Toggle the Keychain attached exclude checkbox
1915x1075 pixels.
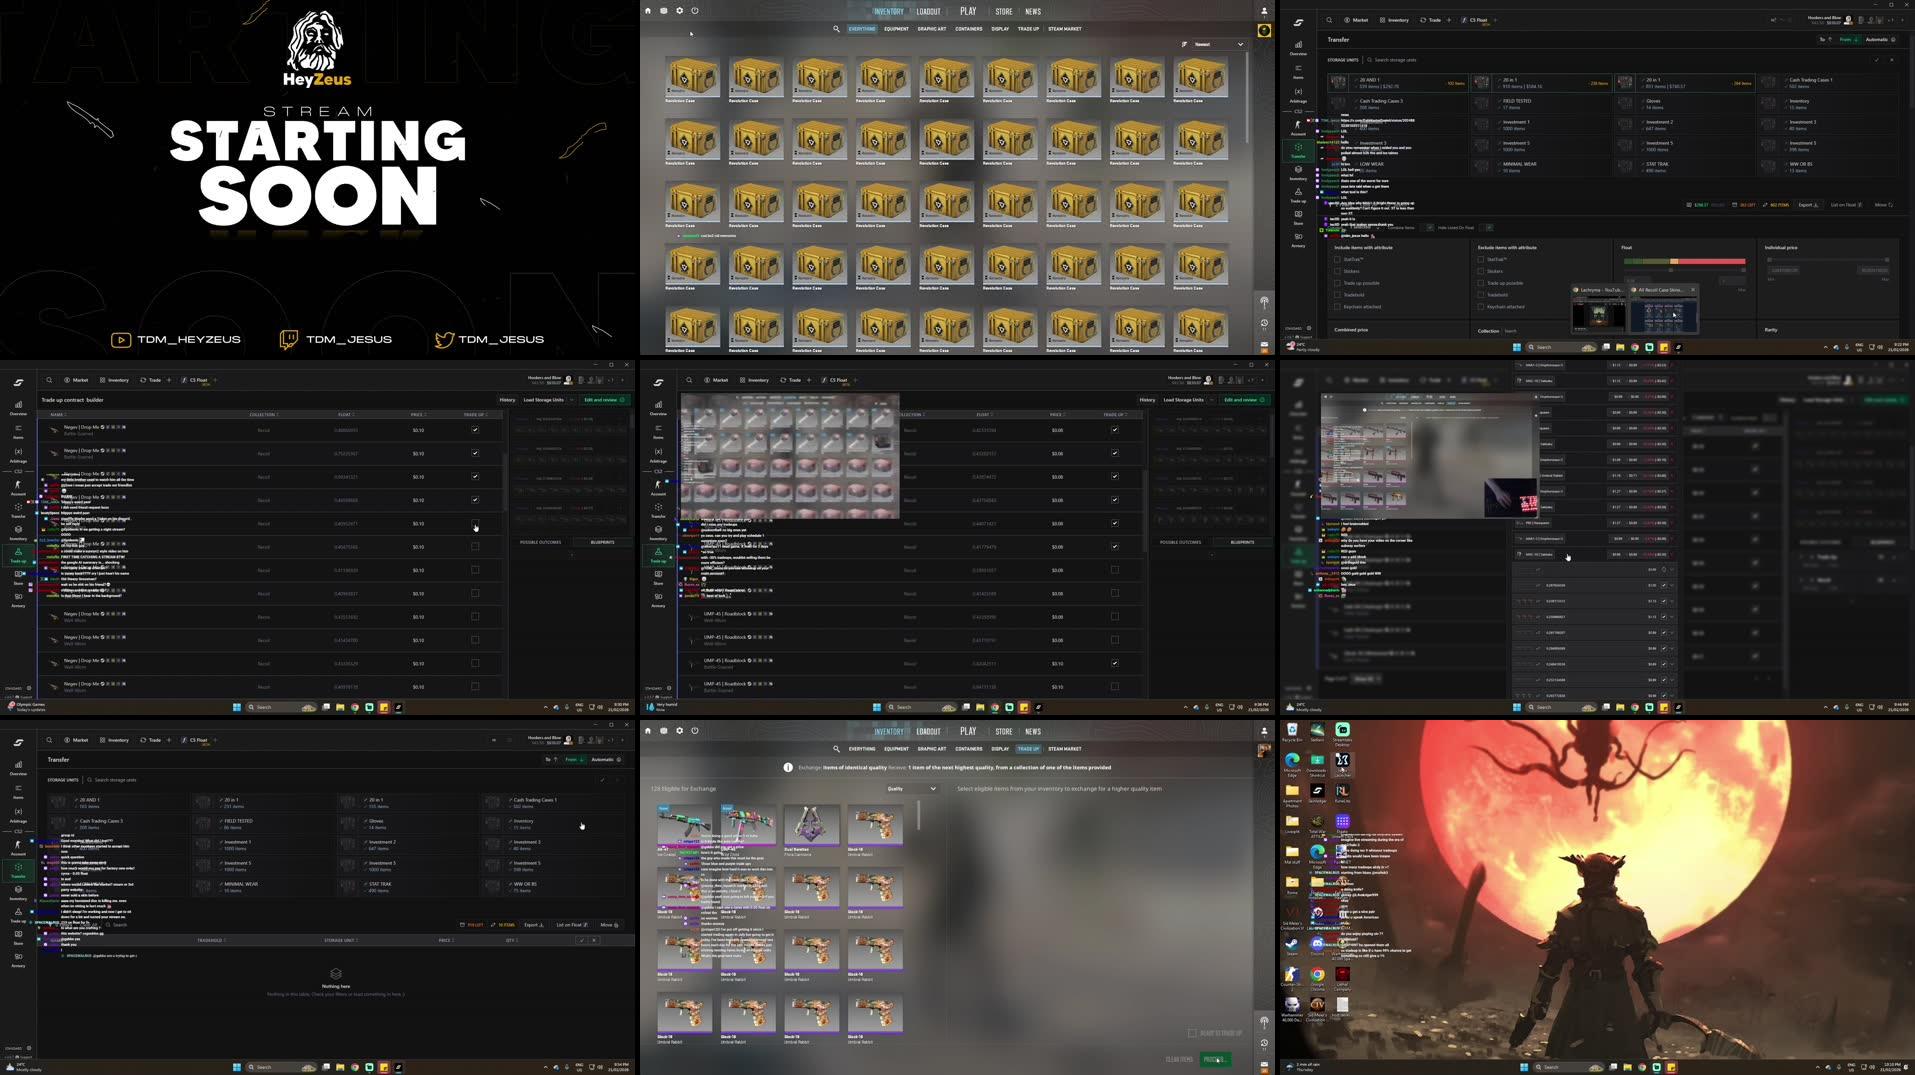1481,307
